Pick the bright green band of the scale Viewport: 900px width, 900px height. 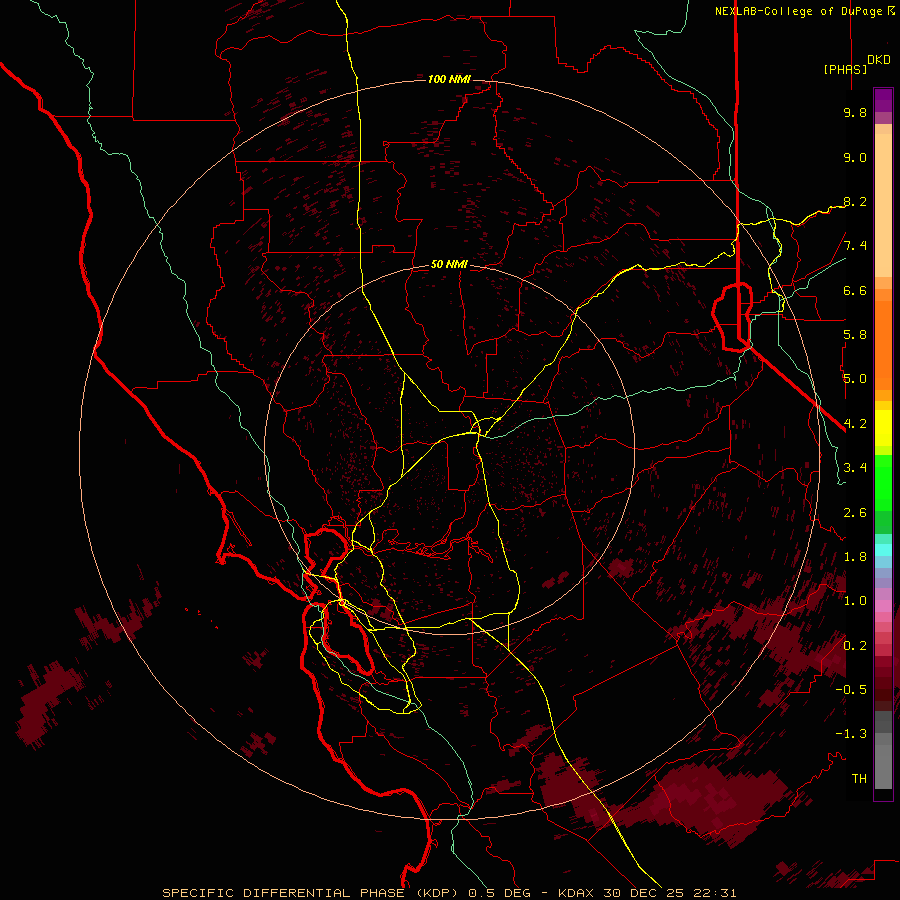pos(883,481)
